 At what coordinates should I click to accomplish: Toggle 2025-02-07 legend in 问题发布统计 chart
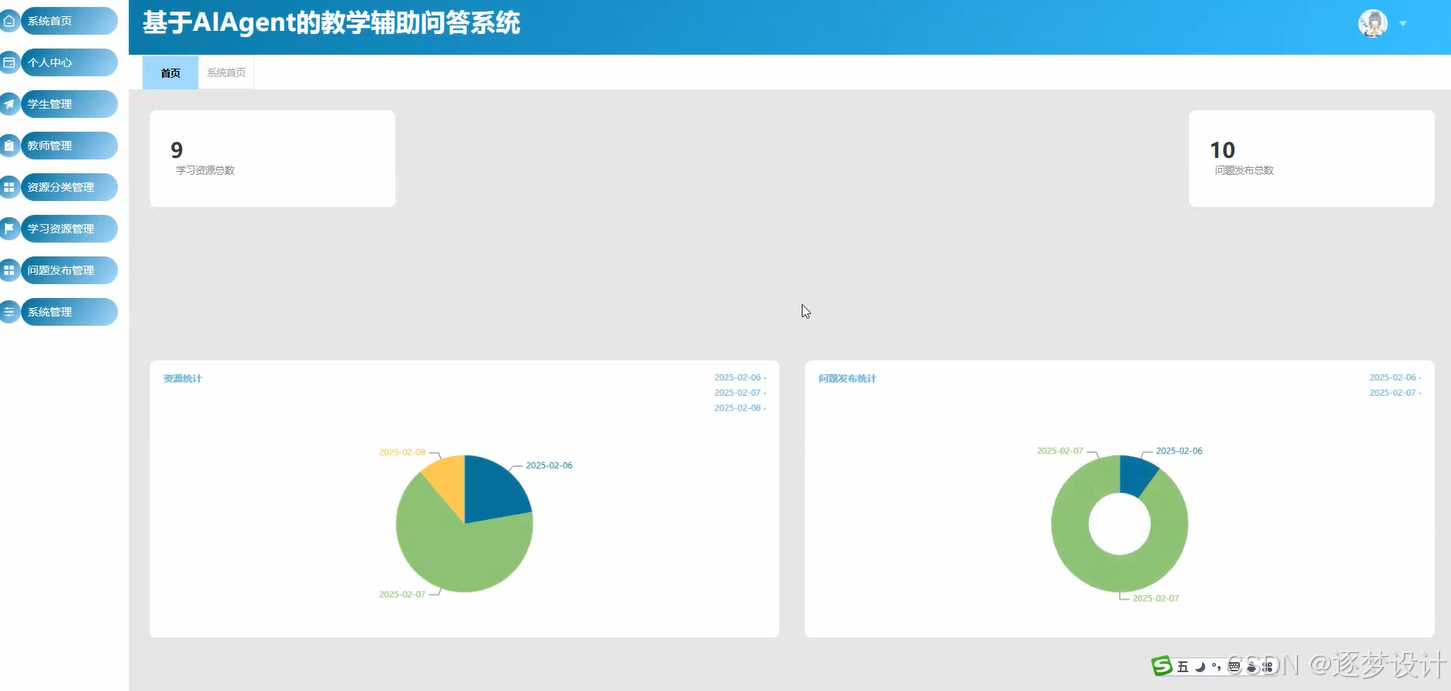(1395, 393)
